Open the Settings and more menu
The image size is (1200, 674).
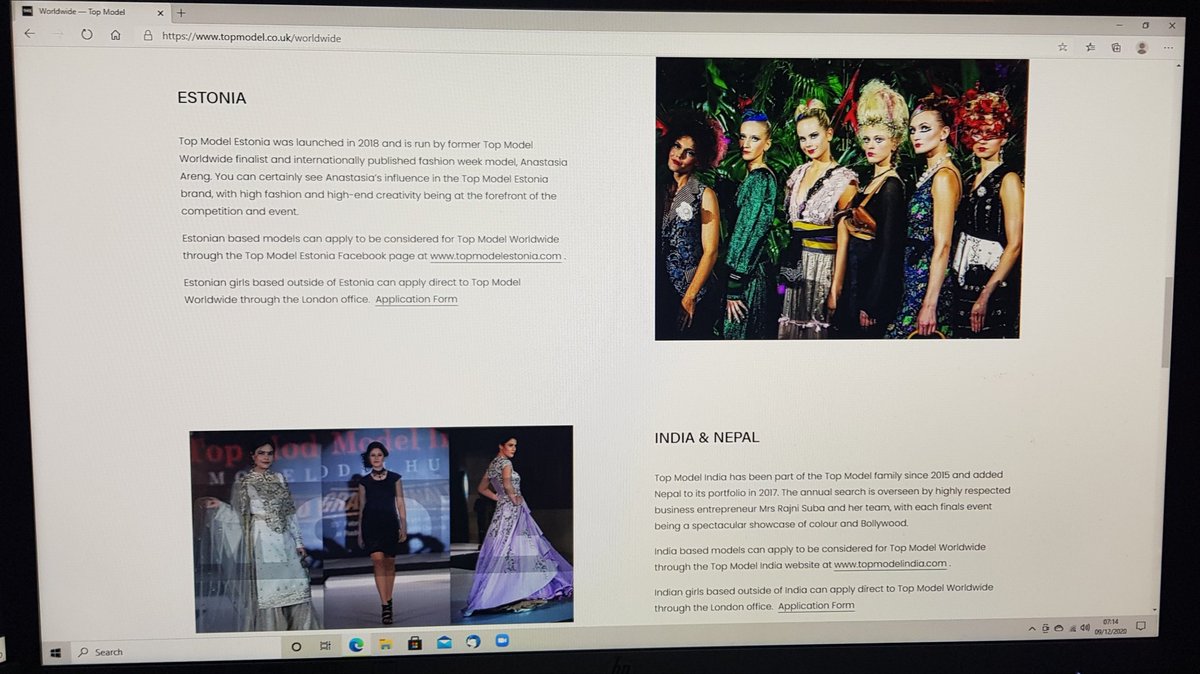click(1168, 47)
